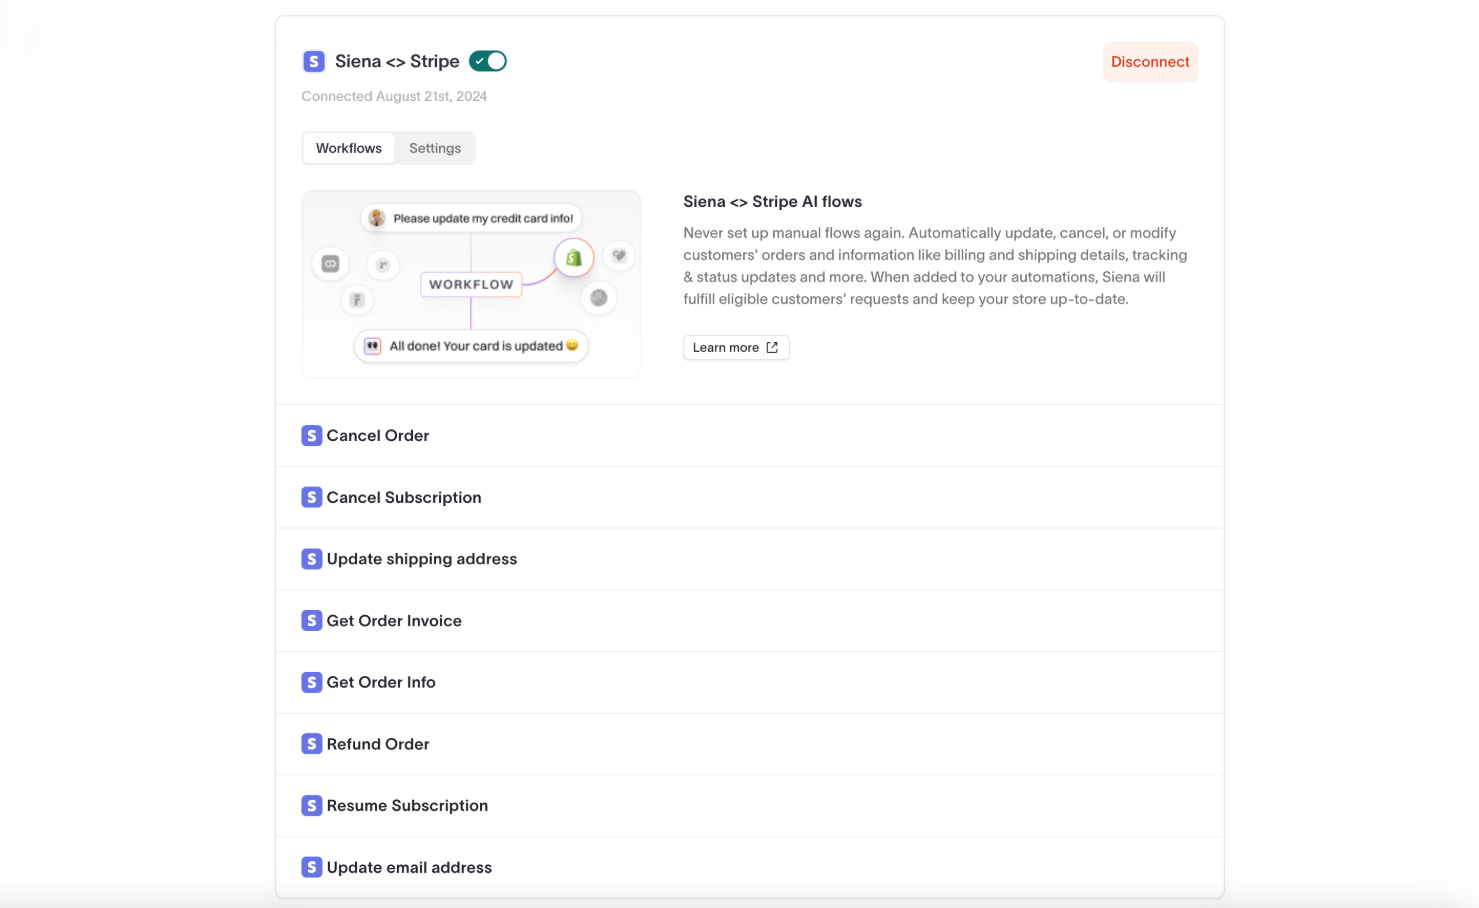Disconnect the Stripe integration
1479x908 pixels.
[1150, 62]
